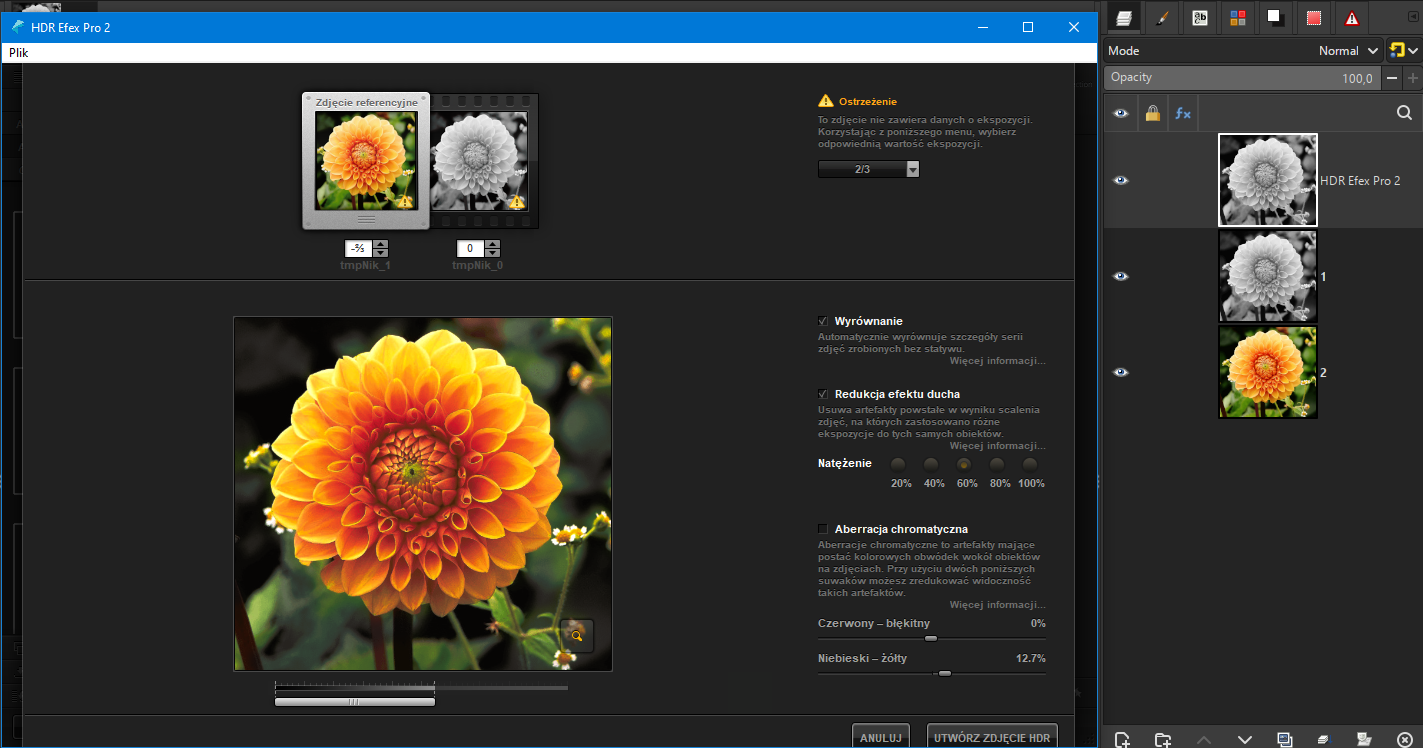Delete the selected layer with the X icon
Viewport: 1423px width, 748px height.
coord(1404,739)
